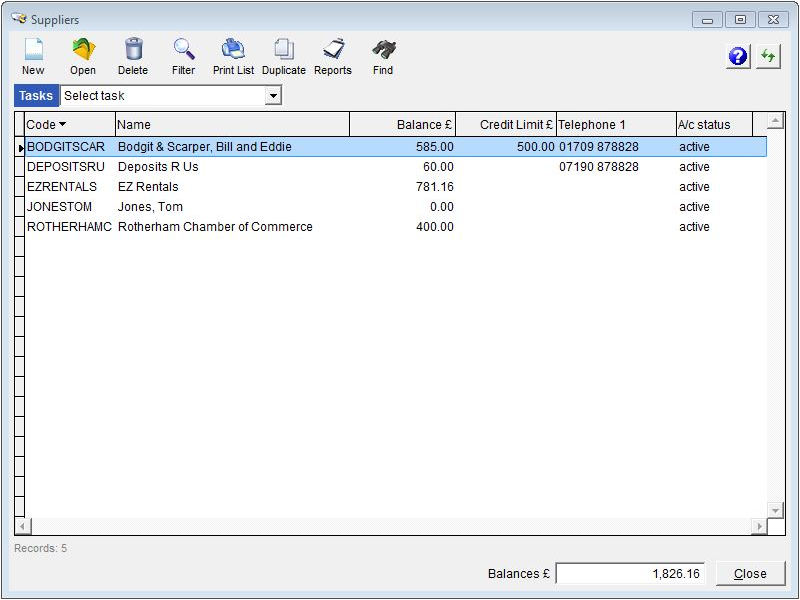800x600 pixels.
Task: Close the Suppliers window with Close button
Action: pos(750,573)
